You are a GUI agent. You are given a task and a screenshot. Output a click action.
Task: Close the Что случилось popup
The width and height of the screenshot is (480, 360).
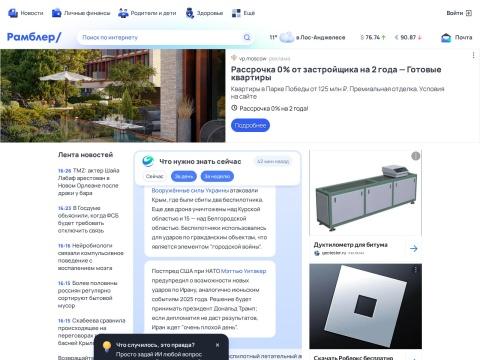tap(218, 345)
